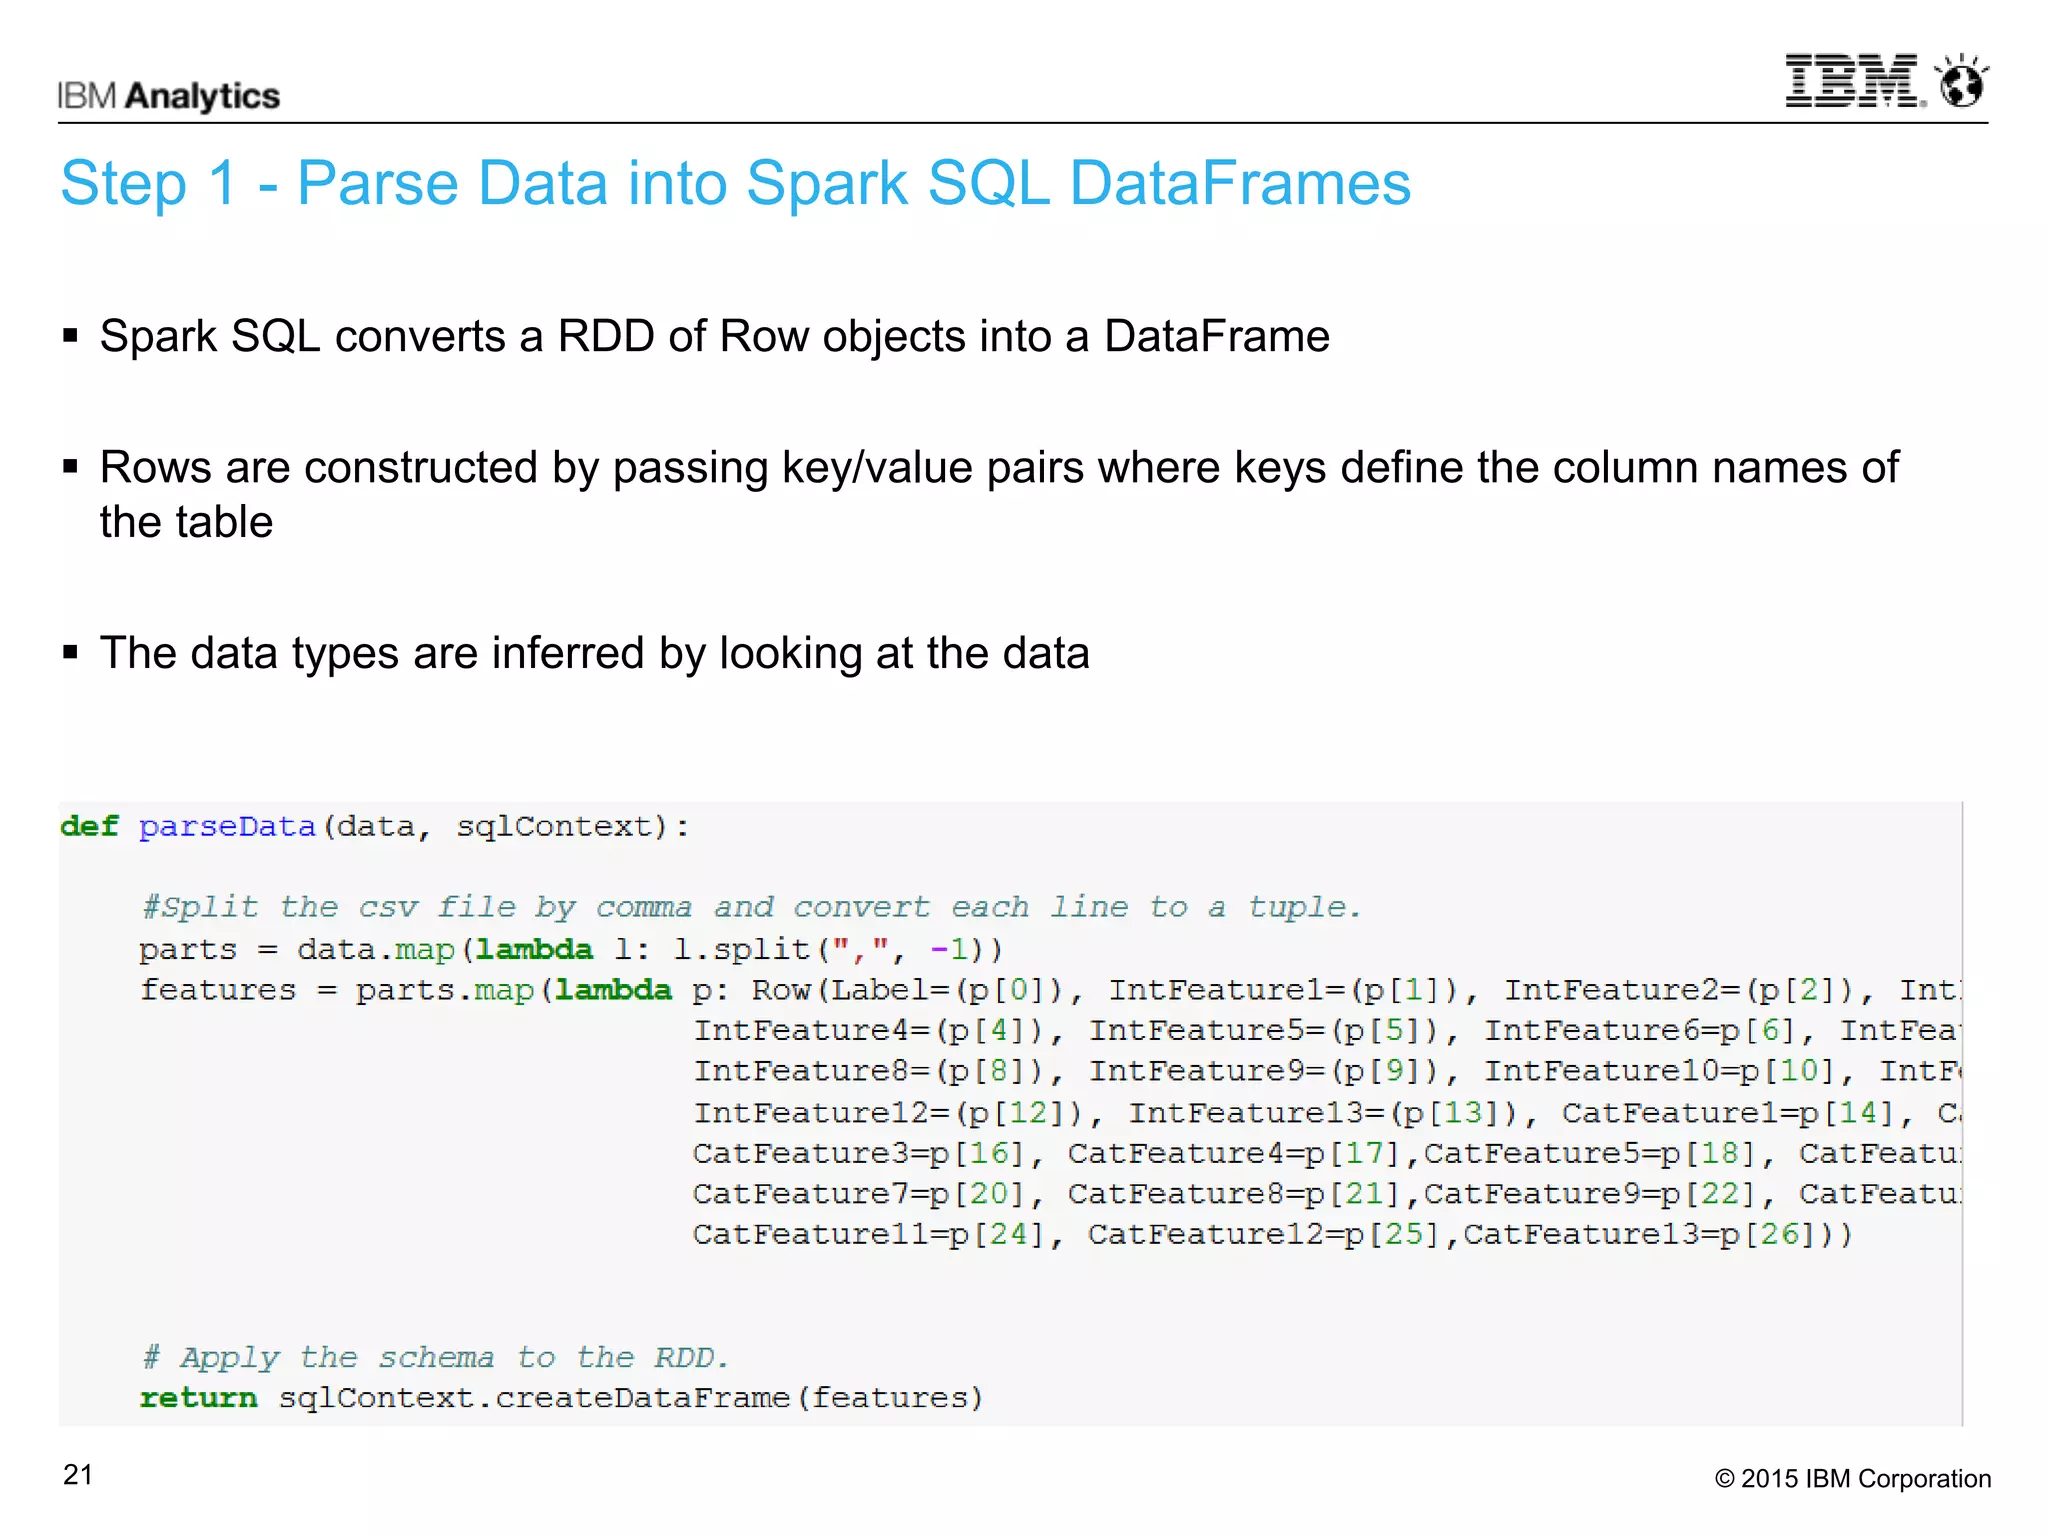This screenshot has width=2048, height=1536.
Task: Click the code line starting 'IntFeature8=(p[8])'
Action: point(1327,1071)
